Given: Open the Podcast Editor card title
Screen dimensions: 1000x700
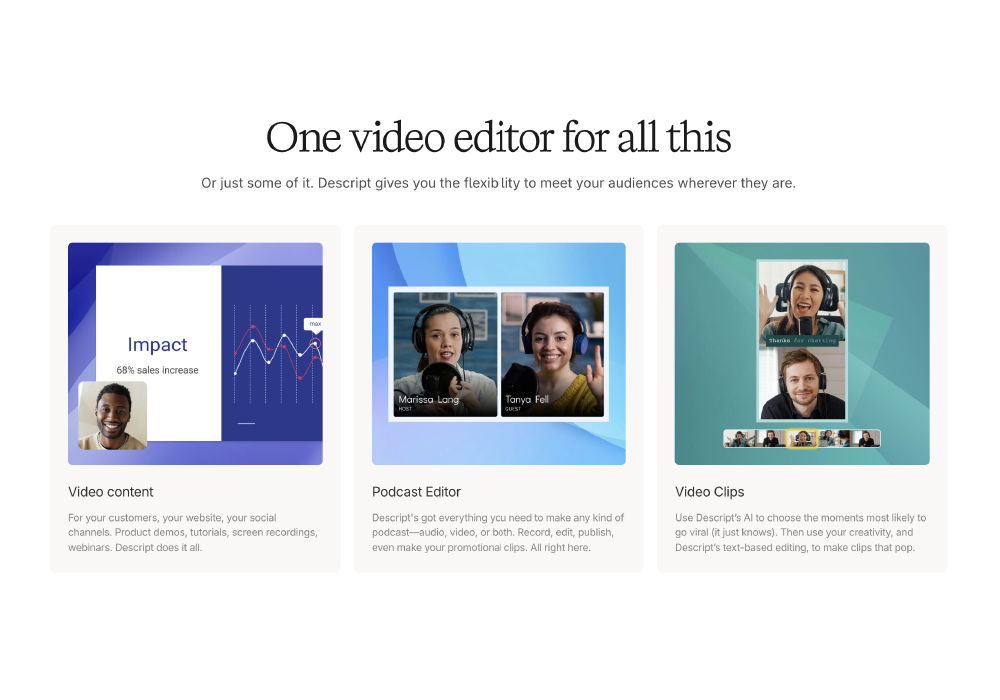Looking at the screenshot, I should [416, 492].
